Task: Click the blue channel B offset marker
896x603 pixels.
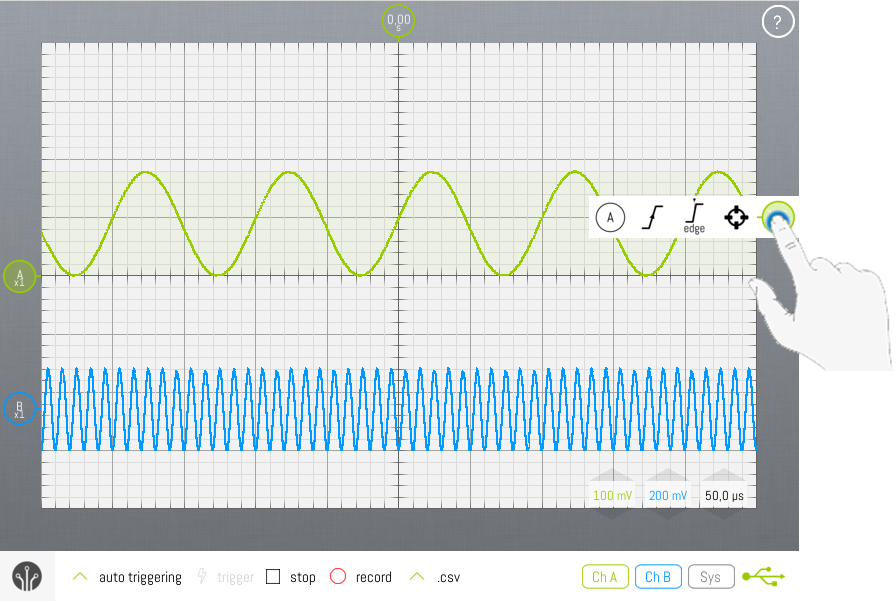Action: (x=19, y=408)
